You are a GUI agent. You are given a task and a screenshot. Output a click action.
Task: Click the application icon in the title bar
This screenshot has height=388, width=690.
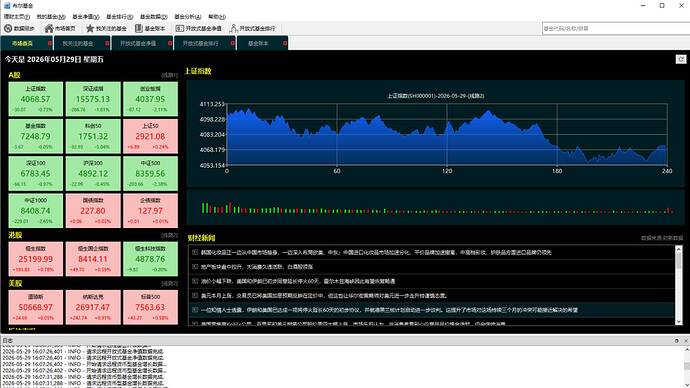tap(7, 5)
